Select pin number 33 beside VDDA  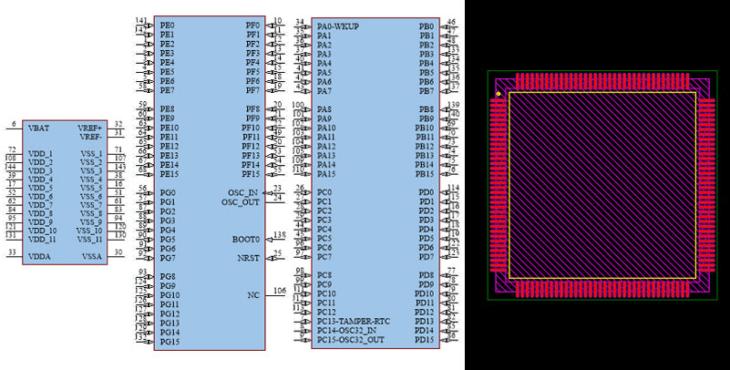[12, 253]
